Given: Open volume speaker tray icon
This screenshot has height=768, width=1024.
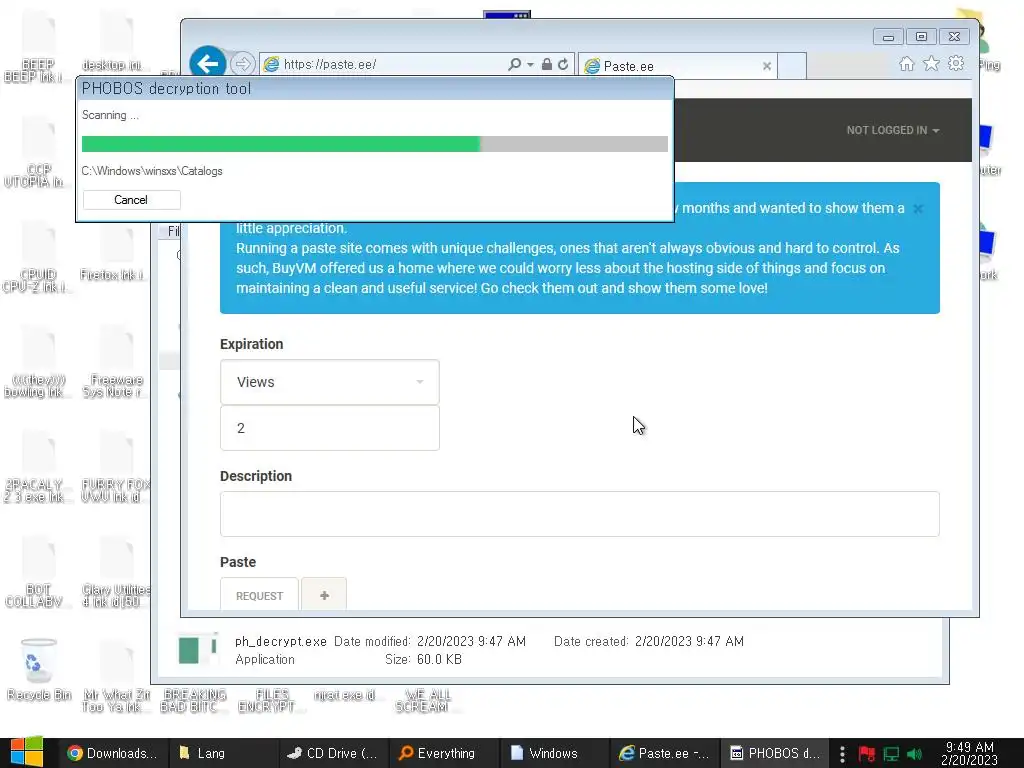Looking at the screenshot, I should tap(915, 754).
